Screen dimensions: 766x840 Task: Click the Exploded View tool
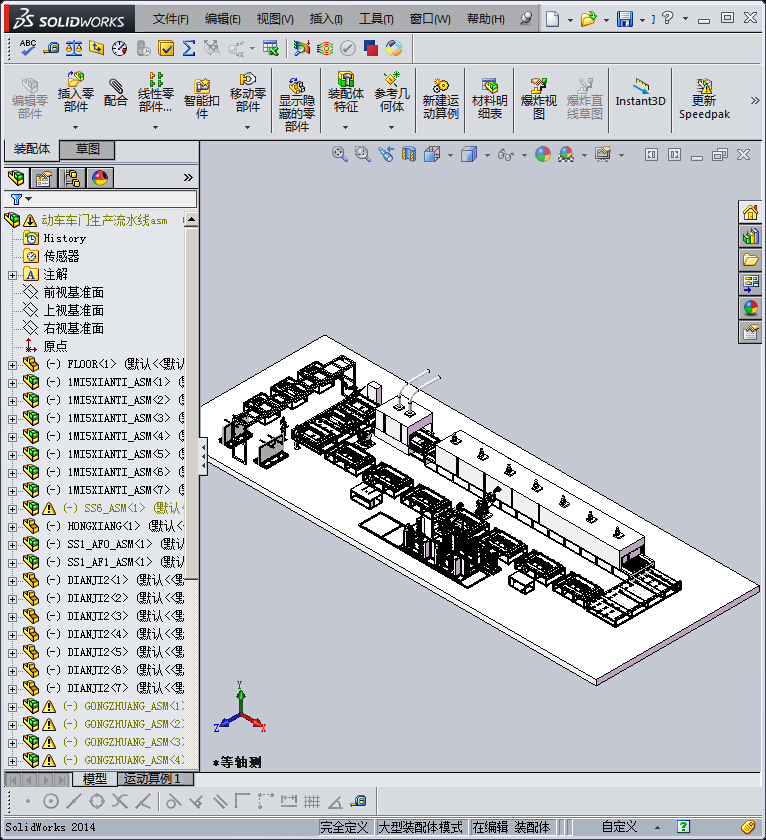(538, 99)
